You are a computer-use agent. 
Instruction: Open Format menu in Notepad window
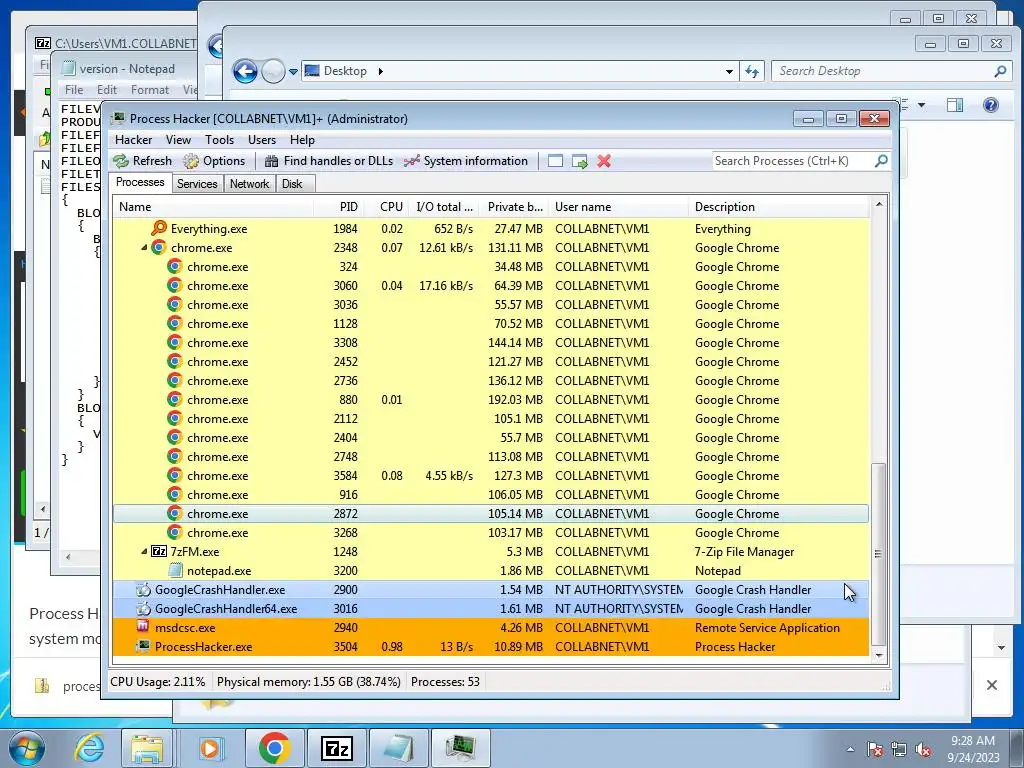click(150, 90)
